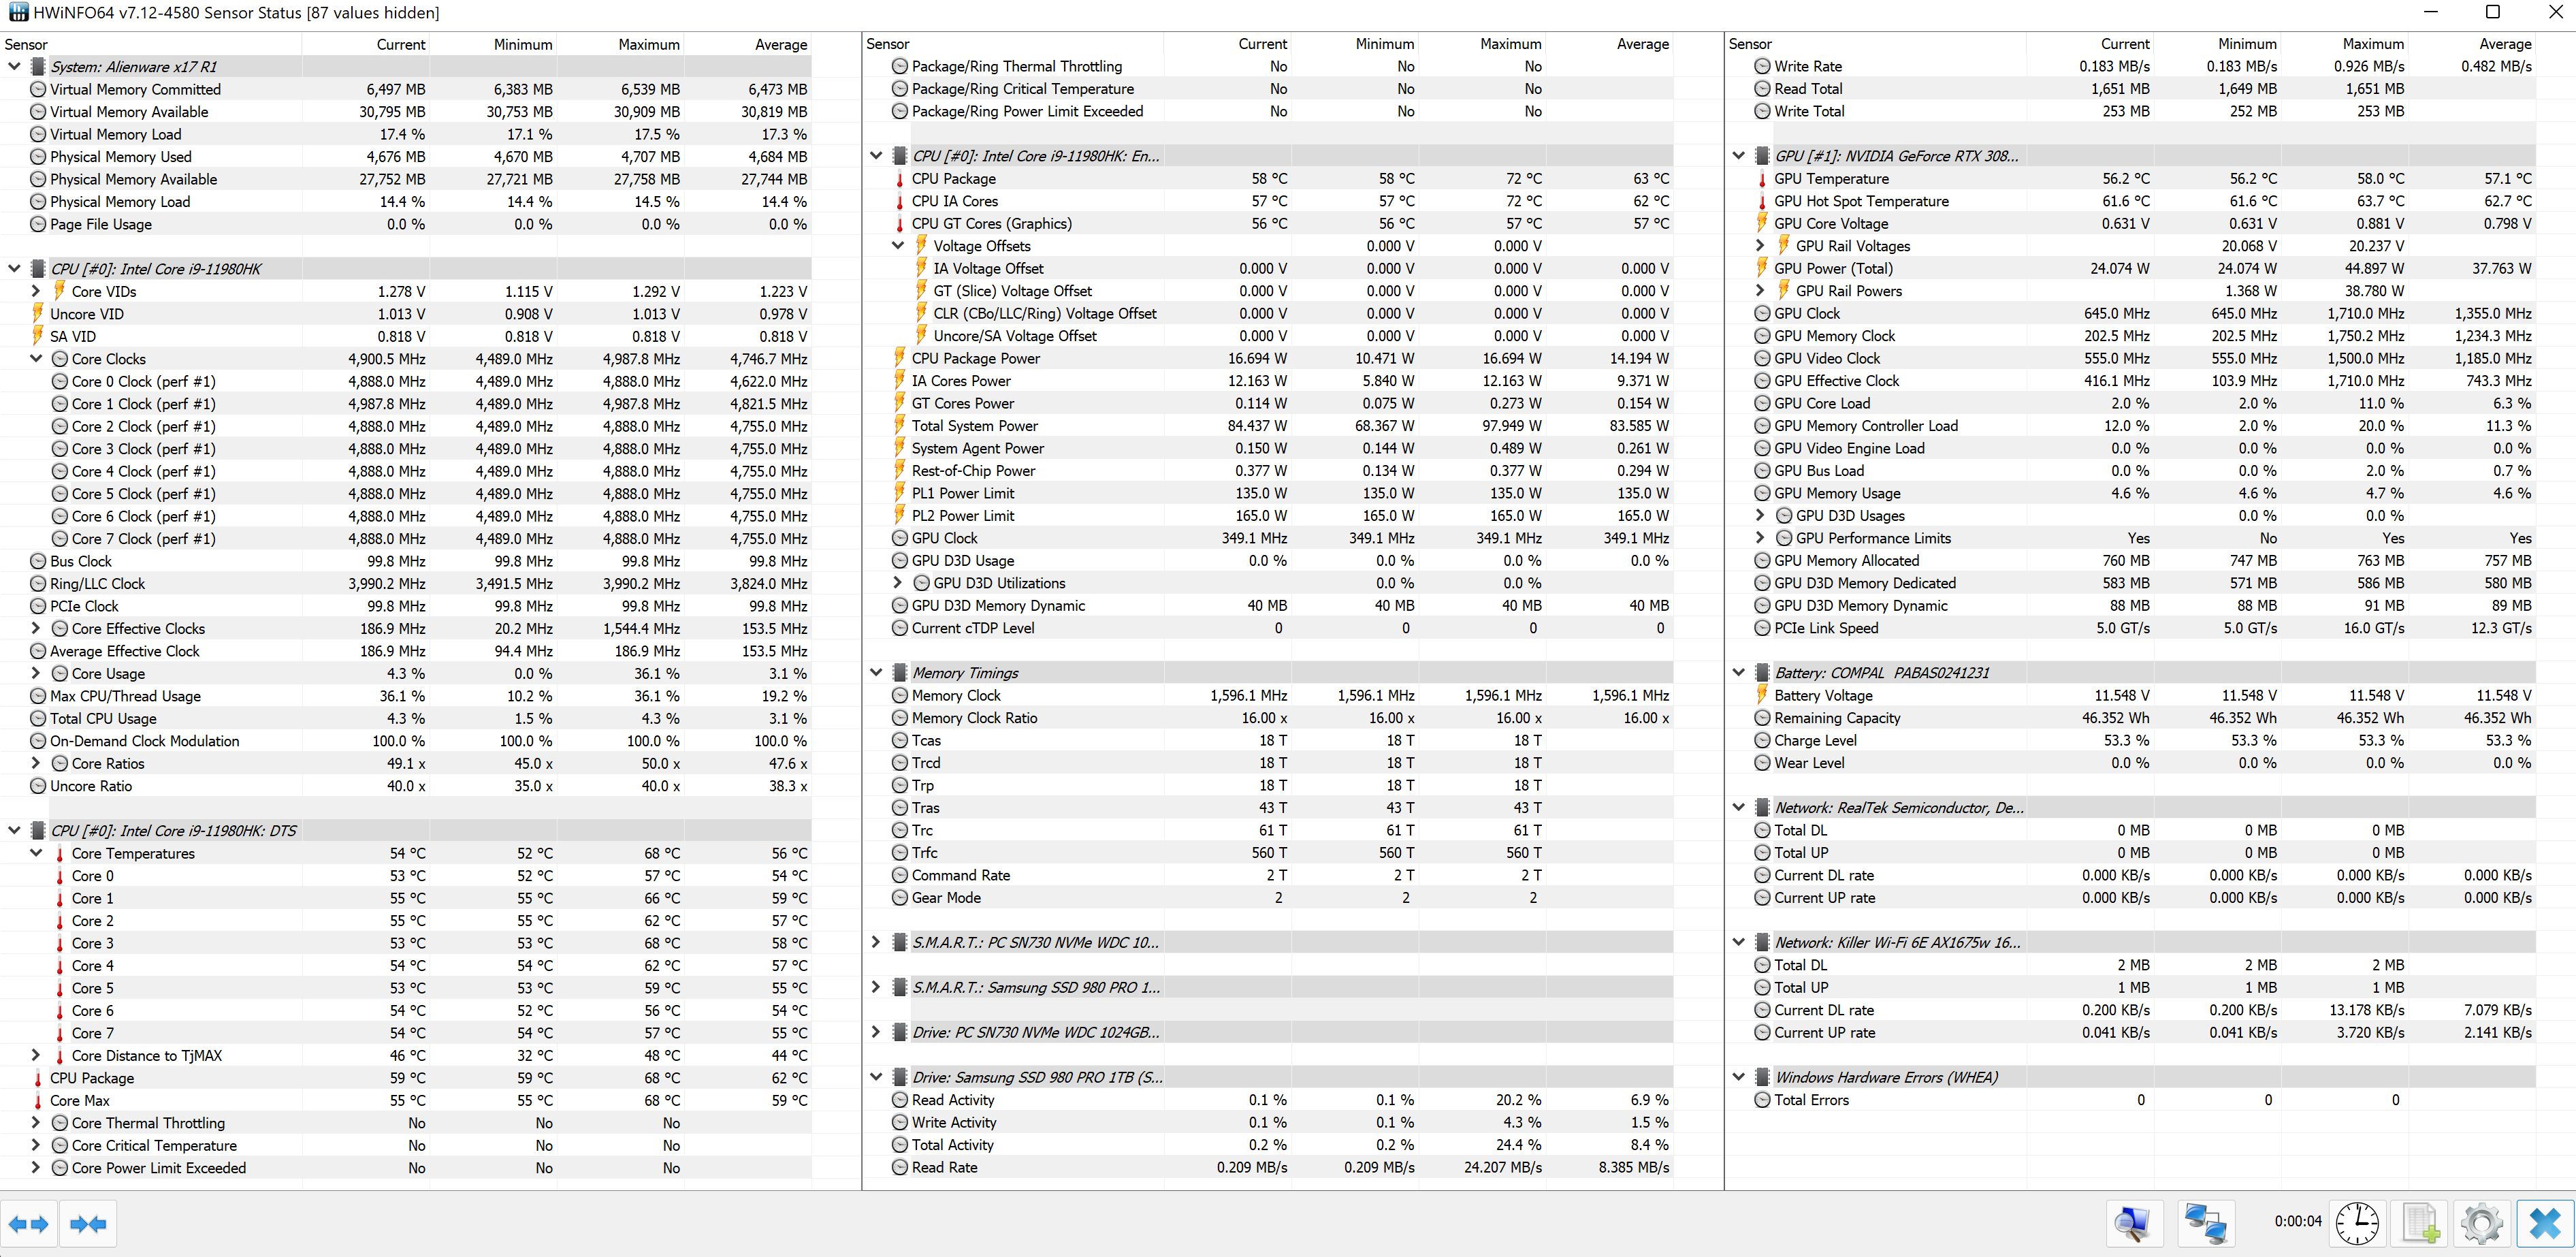This screenshot has width=2576, height=1257.
Task: Expand S.M.A.R.T. Samsung SSD 980 PRO section
Action: [x=876, y=987]
